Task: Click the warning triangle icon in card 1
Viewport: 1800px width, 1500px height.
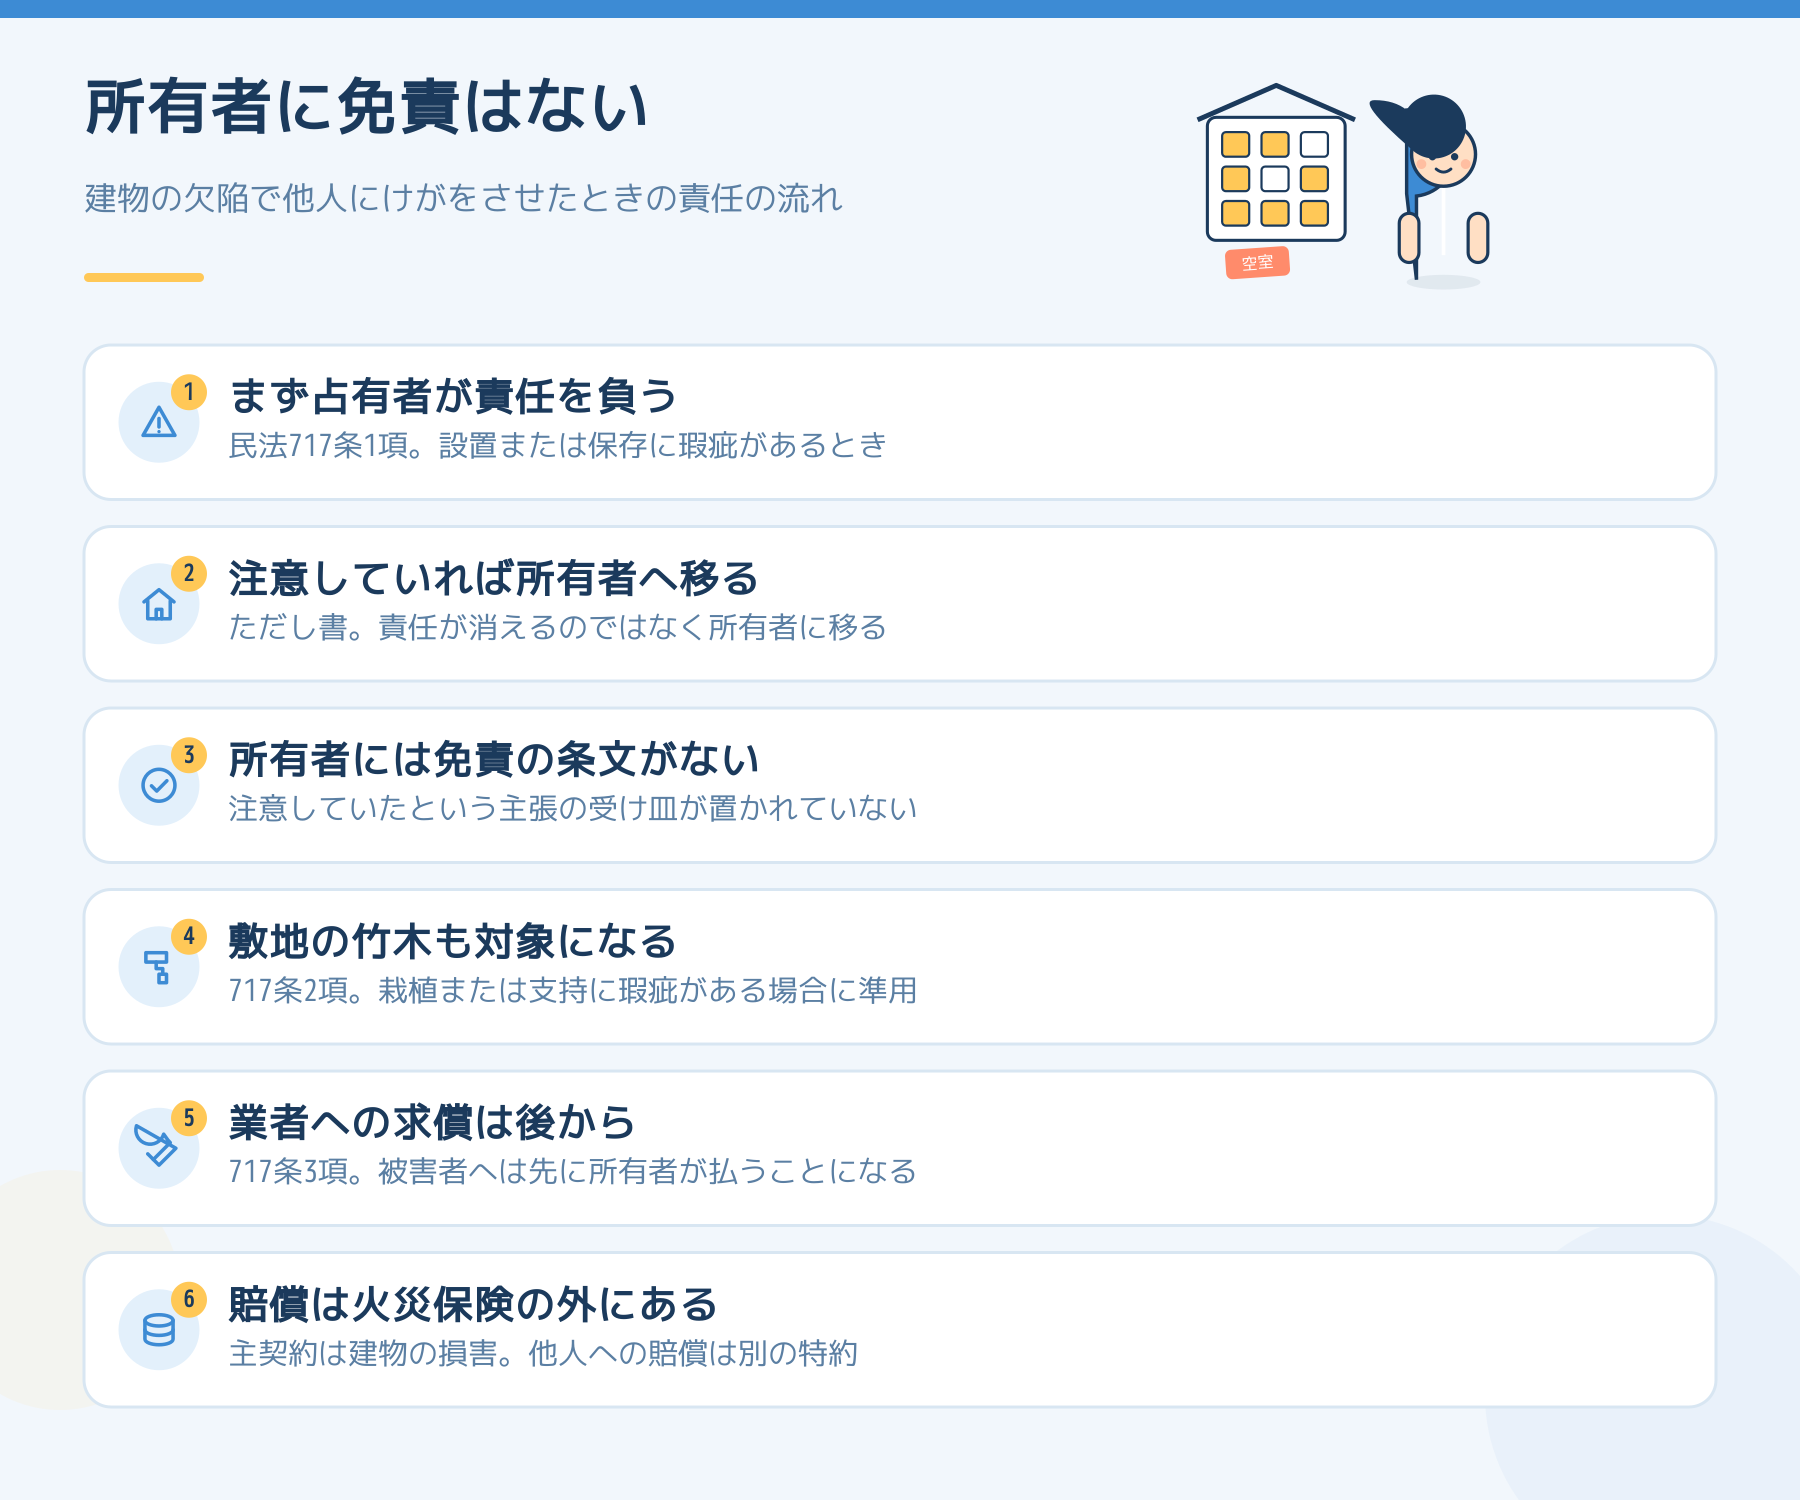Action: pyautogui.click(x=159, y=422)
